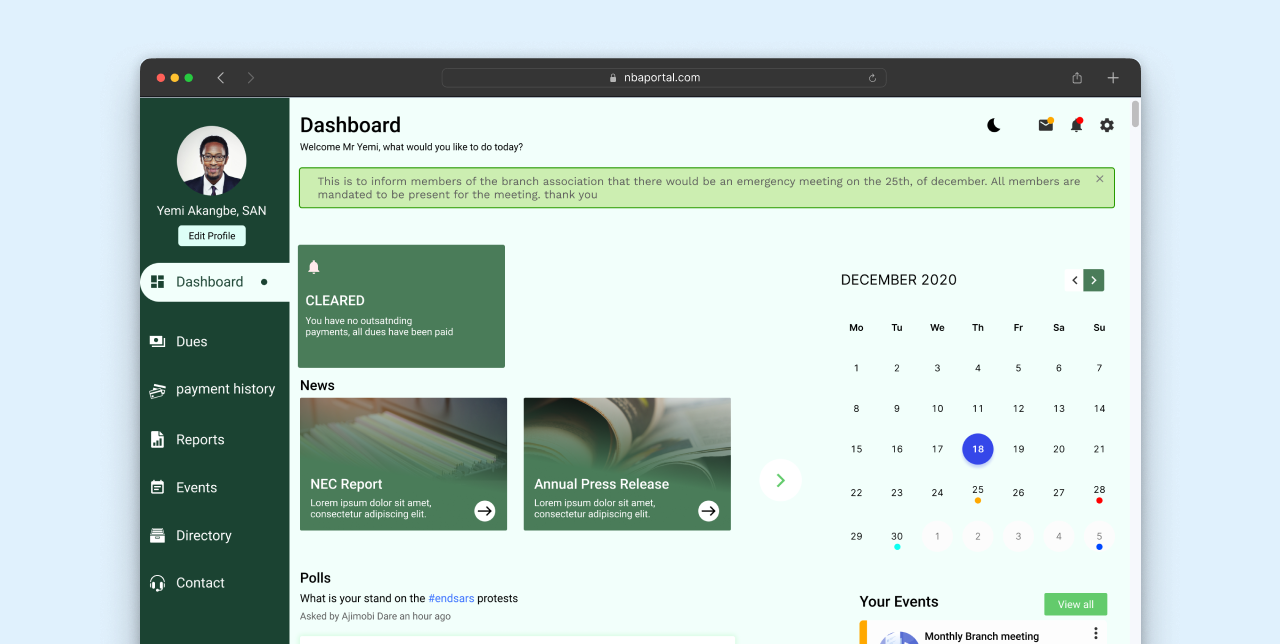Show next news items with the chevron
Image resolution: width=1280 pixels, height=644 pixels.
pyautogui.click(x=780, y=480)
